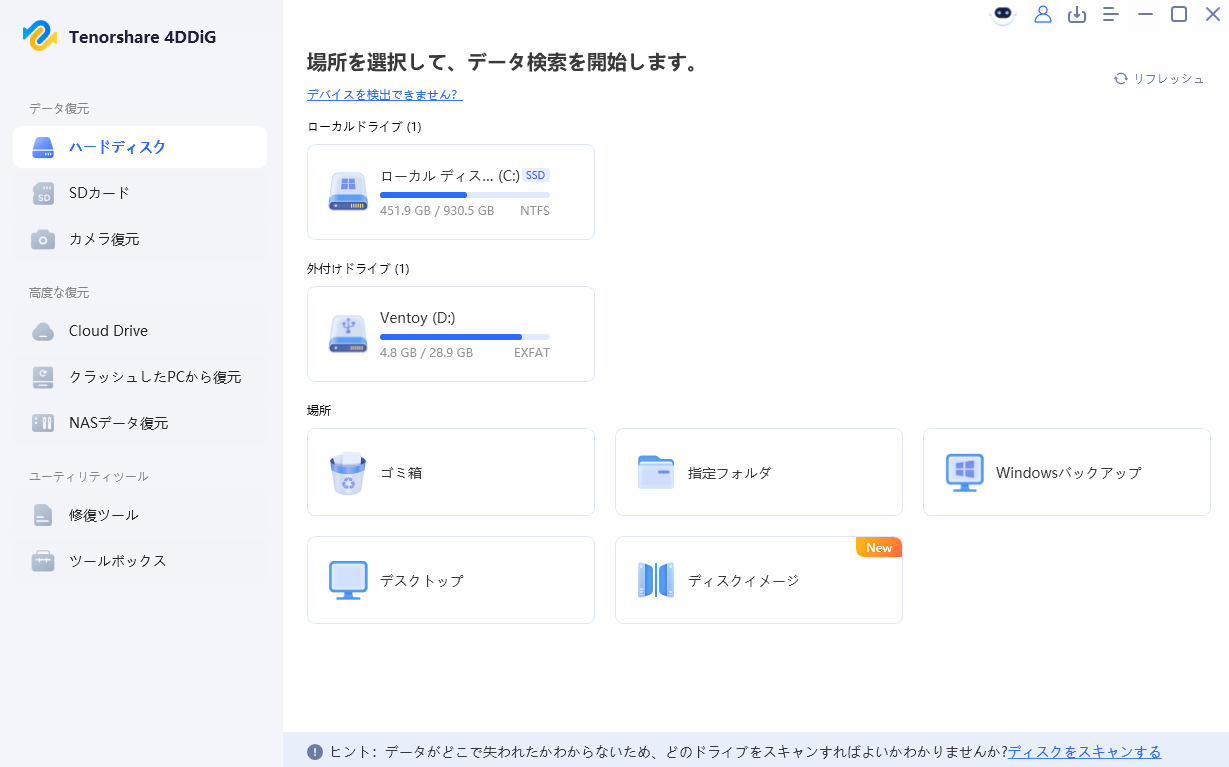Open Cloud Drive recovery option
This screenshot has width=1229, height=767.
click(140, 331)
